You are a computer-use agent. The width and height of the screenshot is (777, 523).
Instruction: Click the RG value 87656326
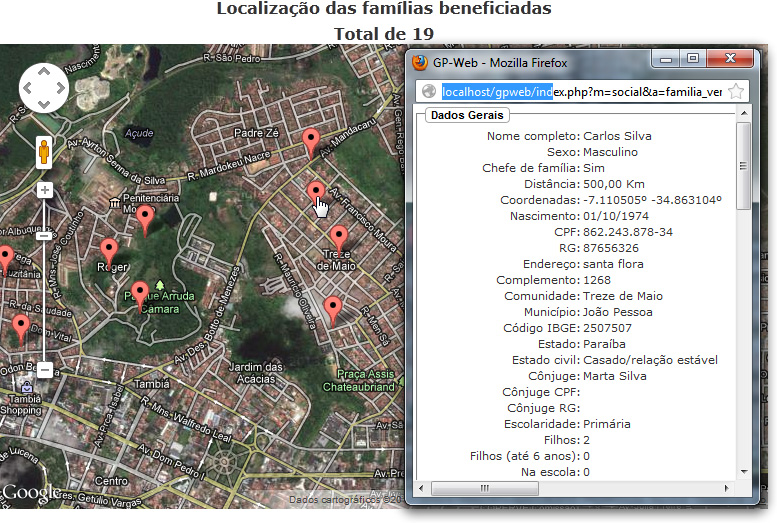pos(610,248)
